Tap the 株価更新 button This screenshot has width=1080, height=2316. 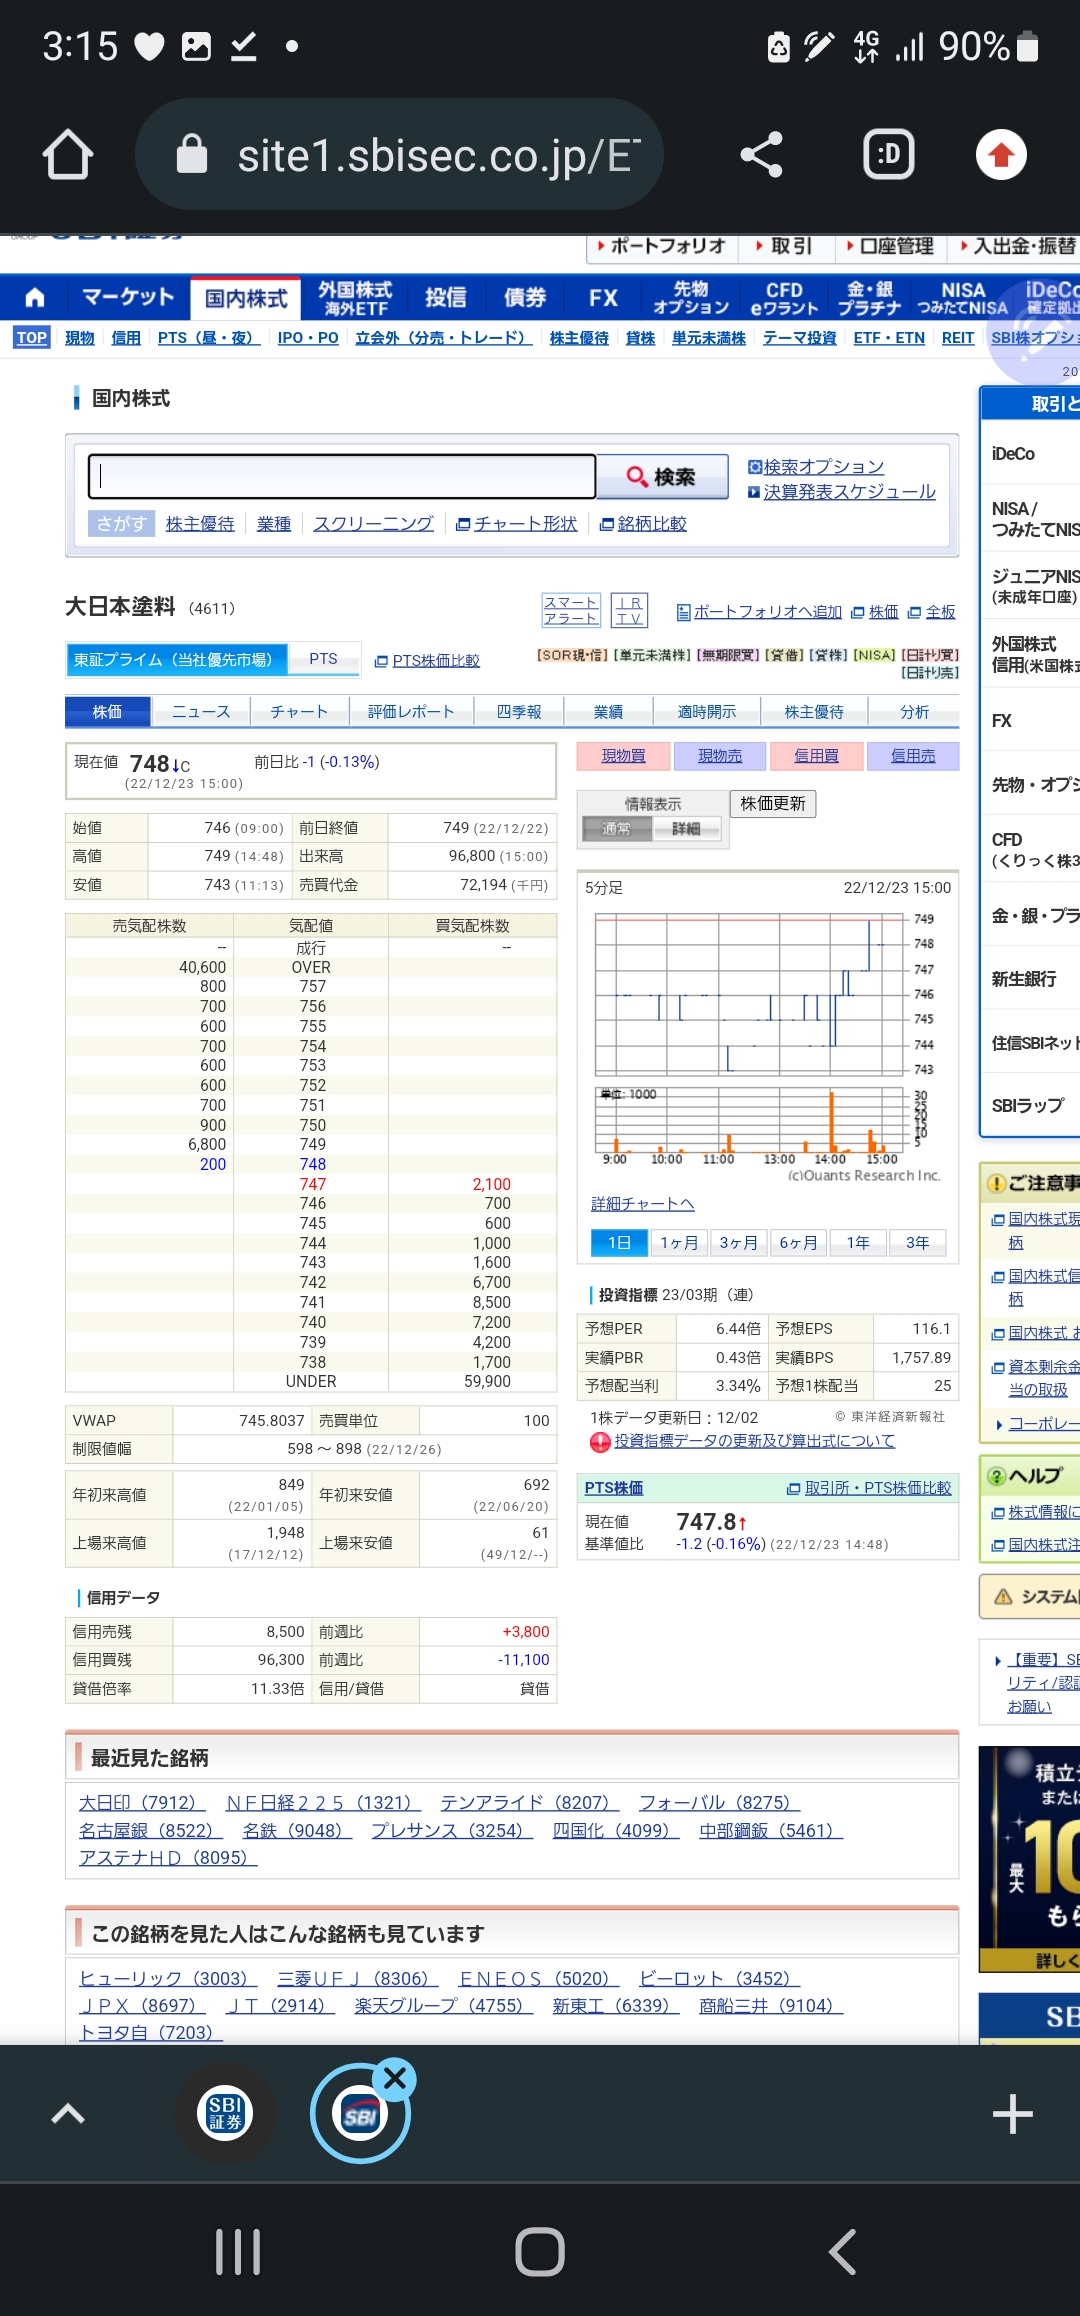[773, 804]
